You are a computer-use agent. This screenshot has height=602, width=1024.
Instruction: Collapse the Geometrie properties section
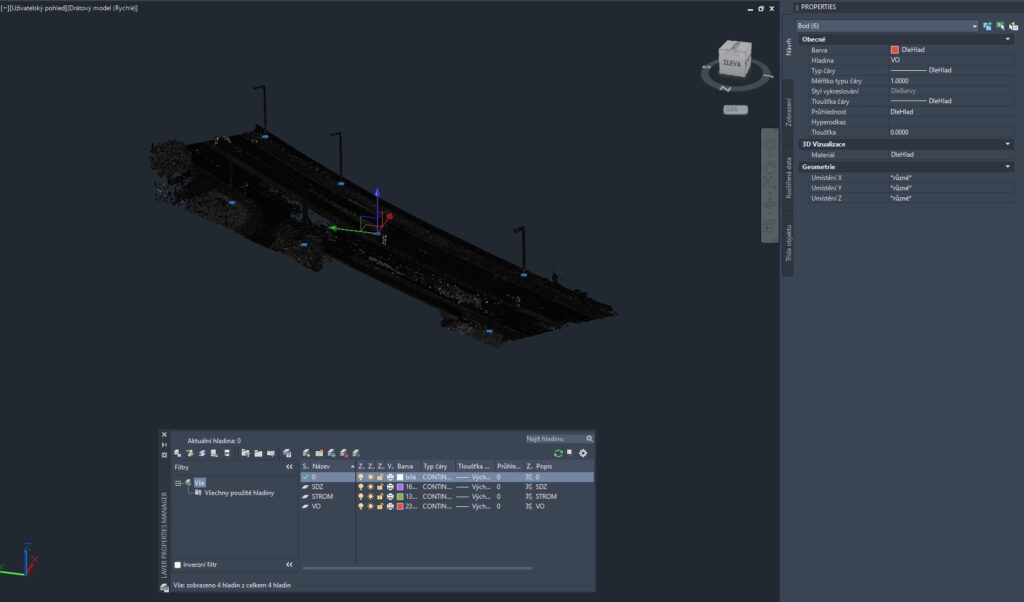tap(1008, 166)
